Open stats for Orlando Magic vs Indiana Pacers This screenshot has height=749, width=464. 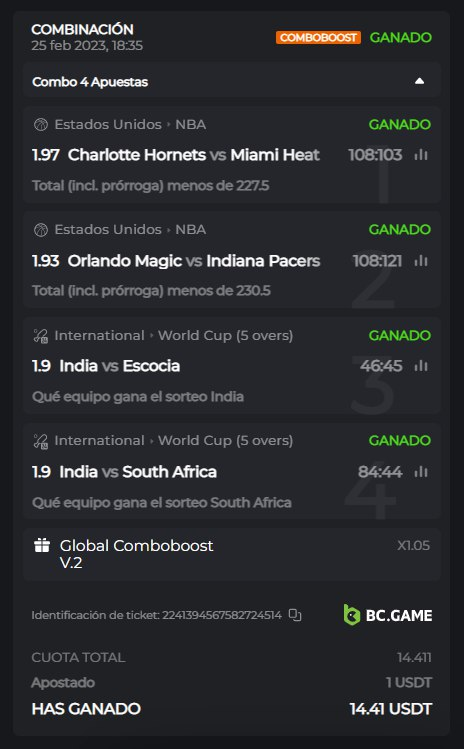point(421,261)
